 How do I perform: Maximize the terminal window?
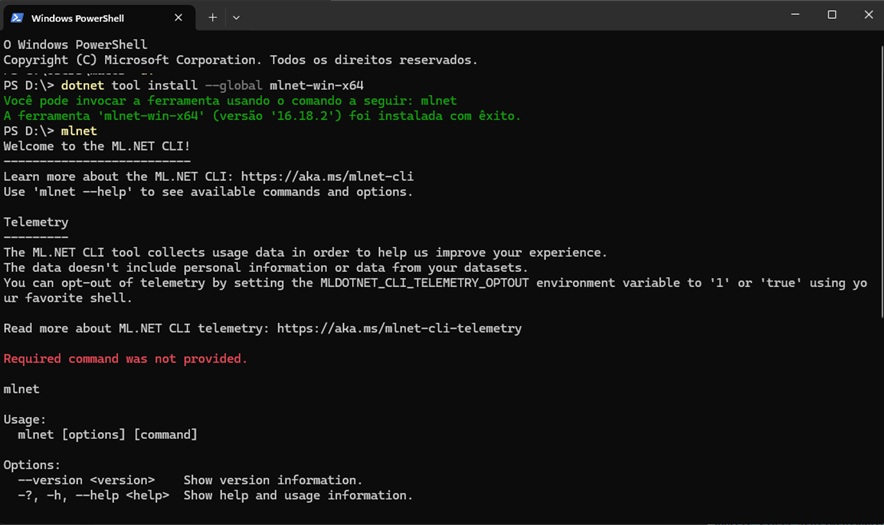click(831, 15)
